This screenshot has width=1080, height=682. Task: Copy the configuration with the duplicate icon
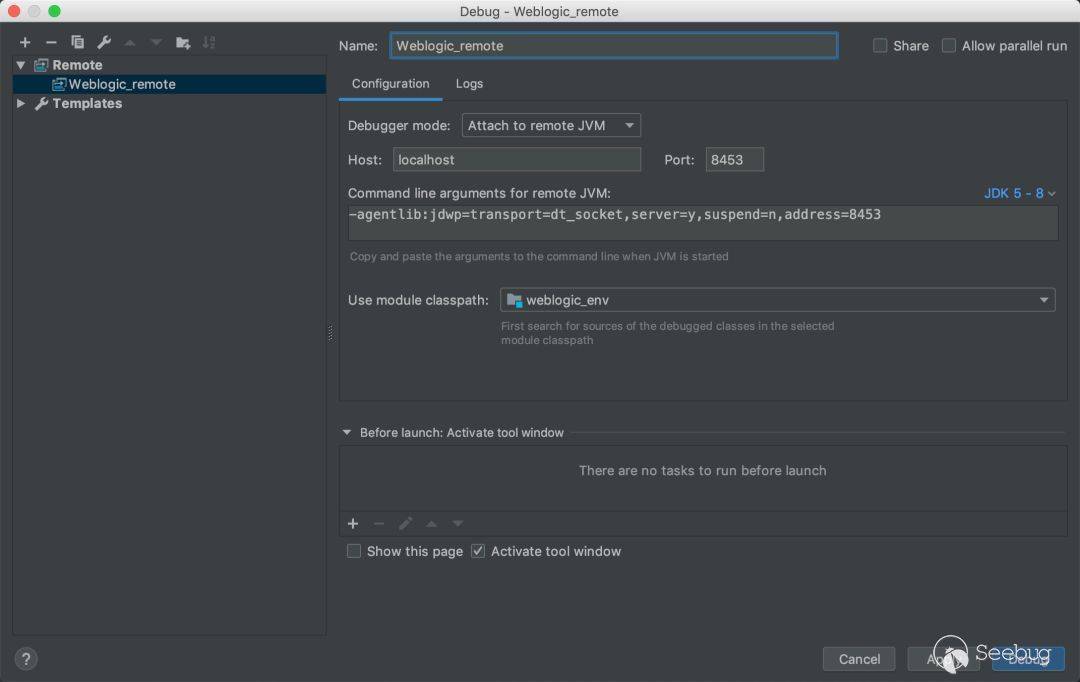pos(77,43)
